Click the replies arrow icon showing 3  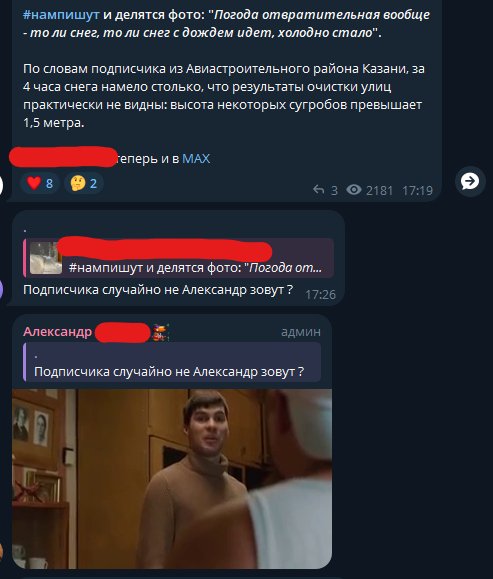[x=318, y=190]
